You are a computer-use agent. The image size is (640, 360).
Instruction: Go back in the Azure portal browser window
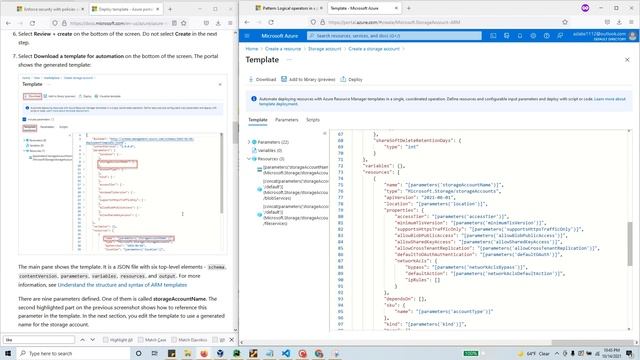(x=247, y=22)
